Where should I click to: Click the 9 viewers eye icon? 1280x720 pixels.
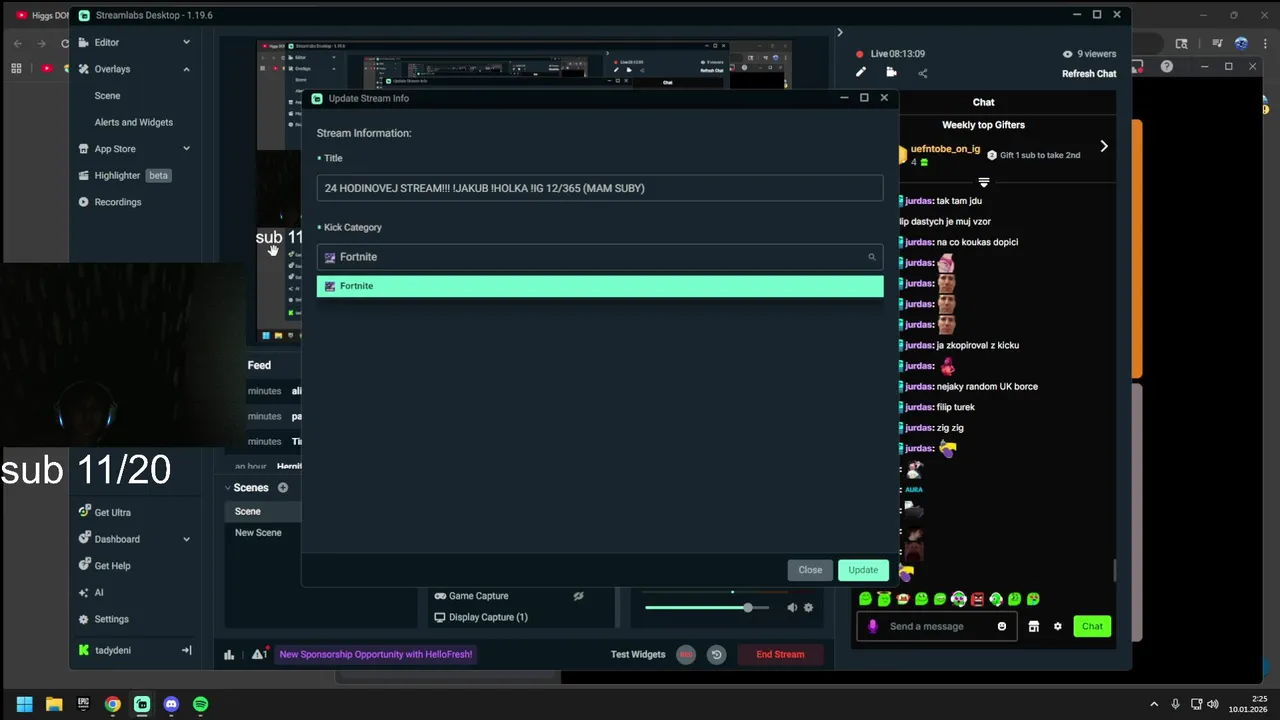[1067, 54]
